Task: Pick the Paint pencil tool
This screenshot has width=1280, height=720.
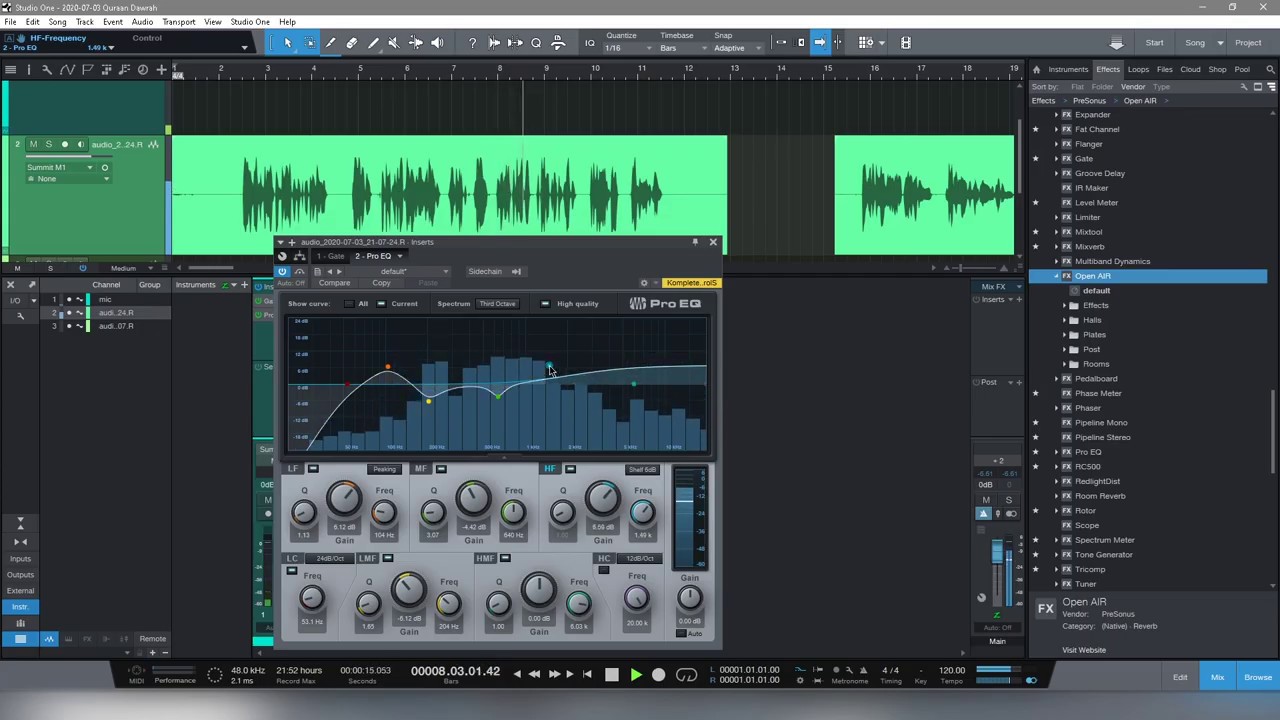Action: [373, 43]
